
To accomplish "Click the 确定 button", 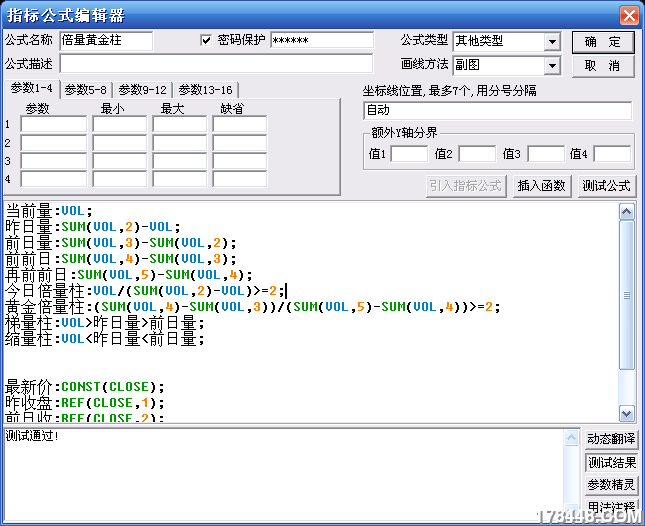I will pos(603,42).
